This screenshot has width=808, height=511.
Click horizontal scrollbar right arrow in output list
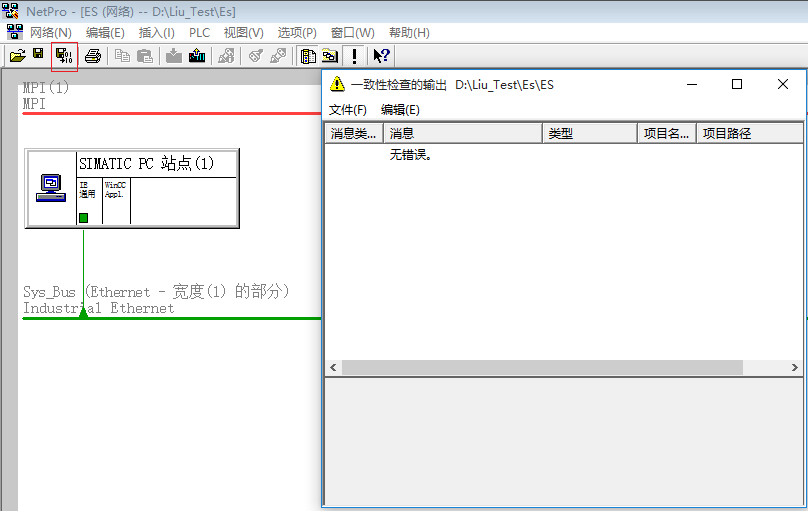[796, 368]
